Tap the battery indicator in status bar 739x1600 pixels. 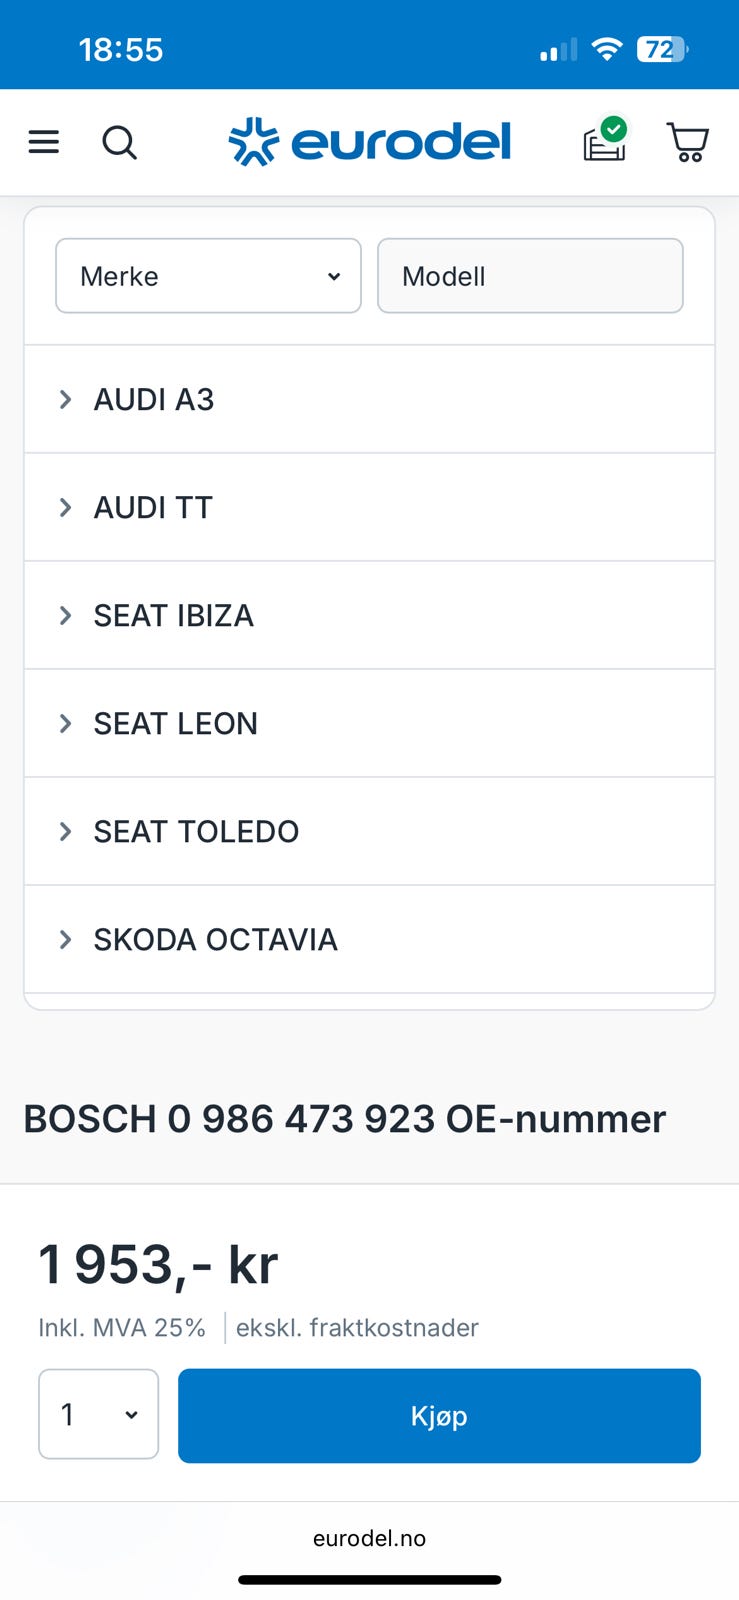pos(662,49)
